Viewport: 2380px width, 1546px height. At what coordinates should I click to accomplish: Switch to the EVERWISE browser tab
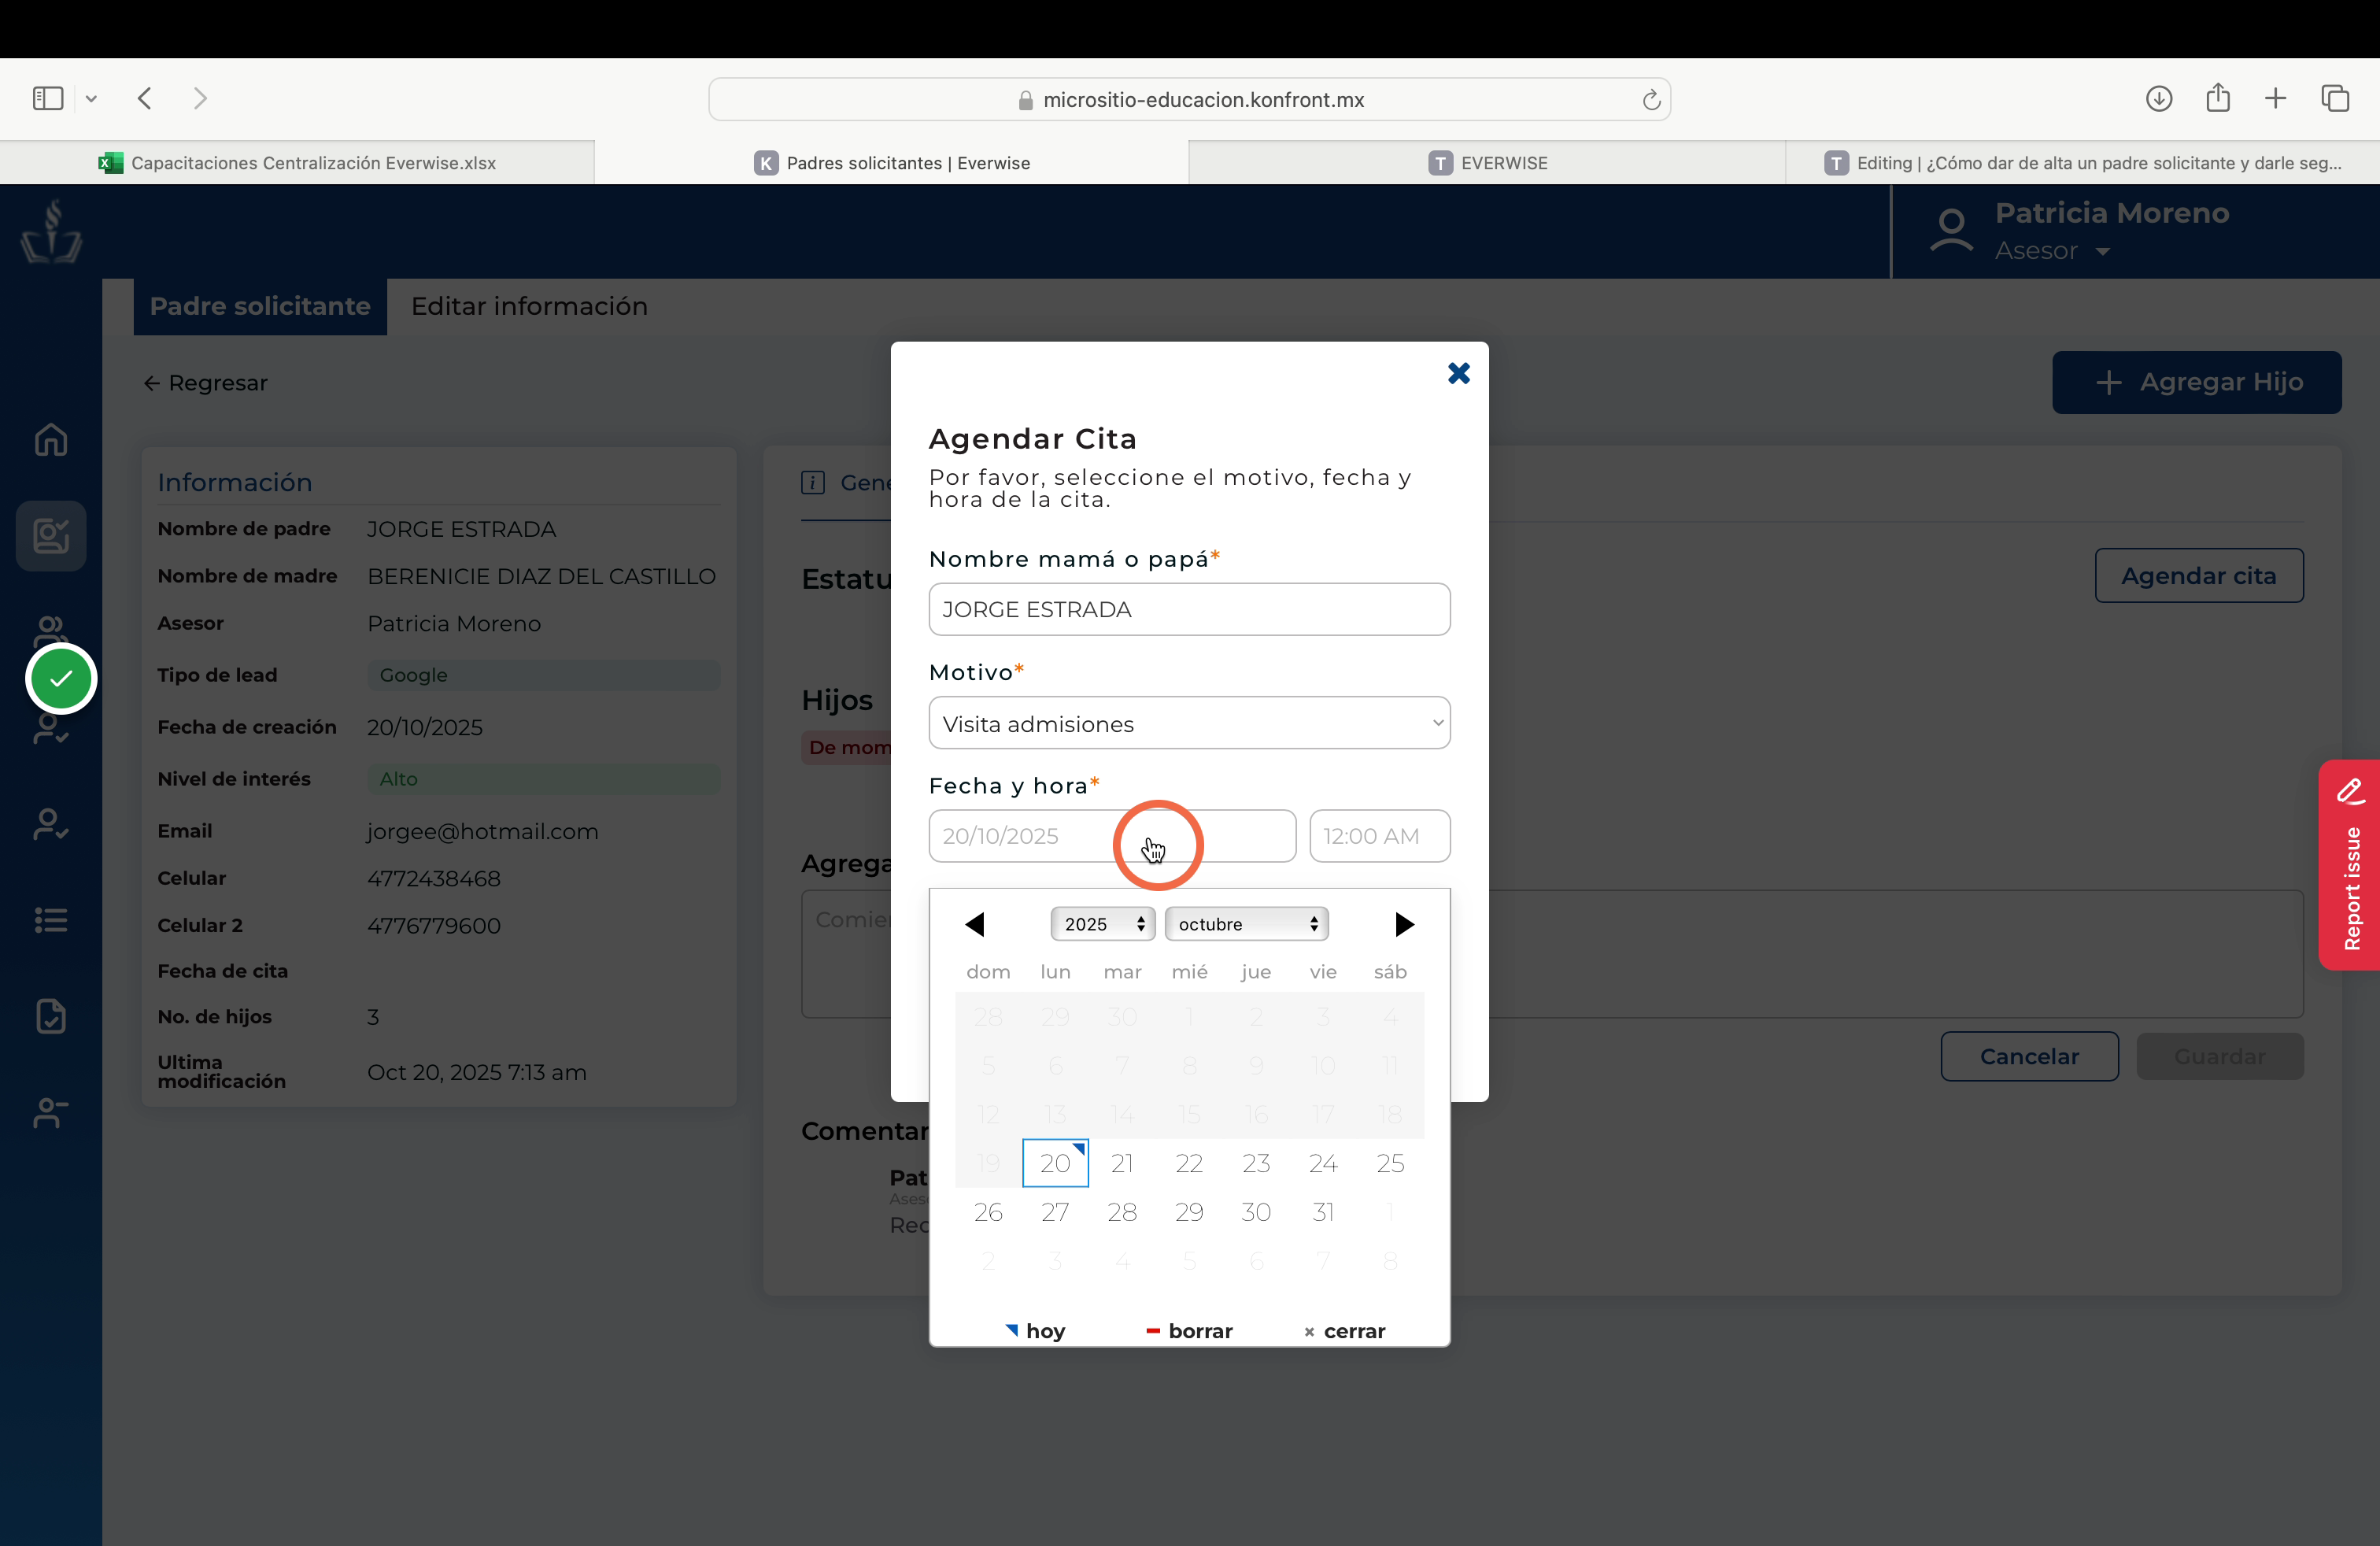pos(1487,162)
